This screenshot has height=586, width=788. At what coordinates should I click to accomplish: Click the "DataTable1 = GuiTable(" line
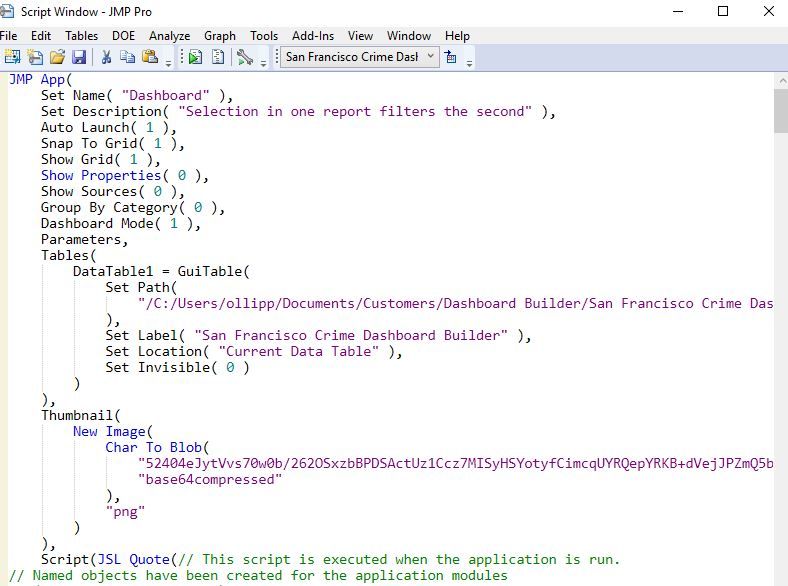coord(161,272)
